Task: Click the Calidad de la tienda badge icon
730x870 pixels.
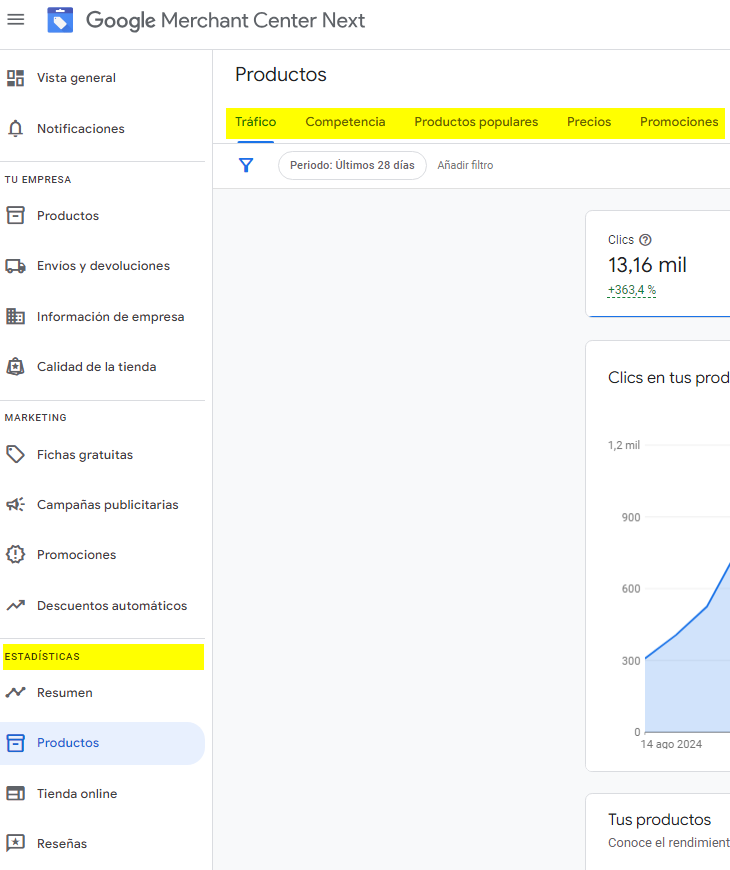Action: [16, 367]
